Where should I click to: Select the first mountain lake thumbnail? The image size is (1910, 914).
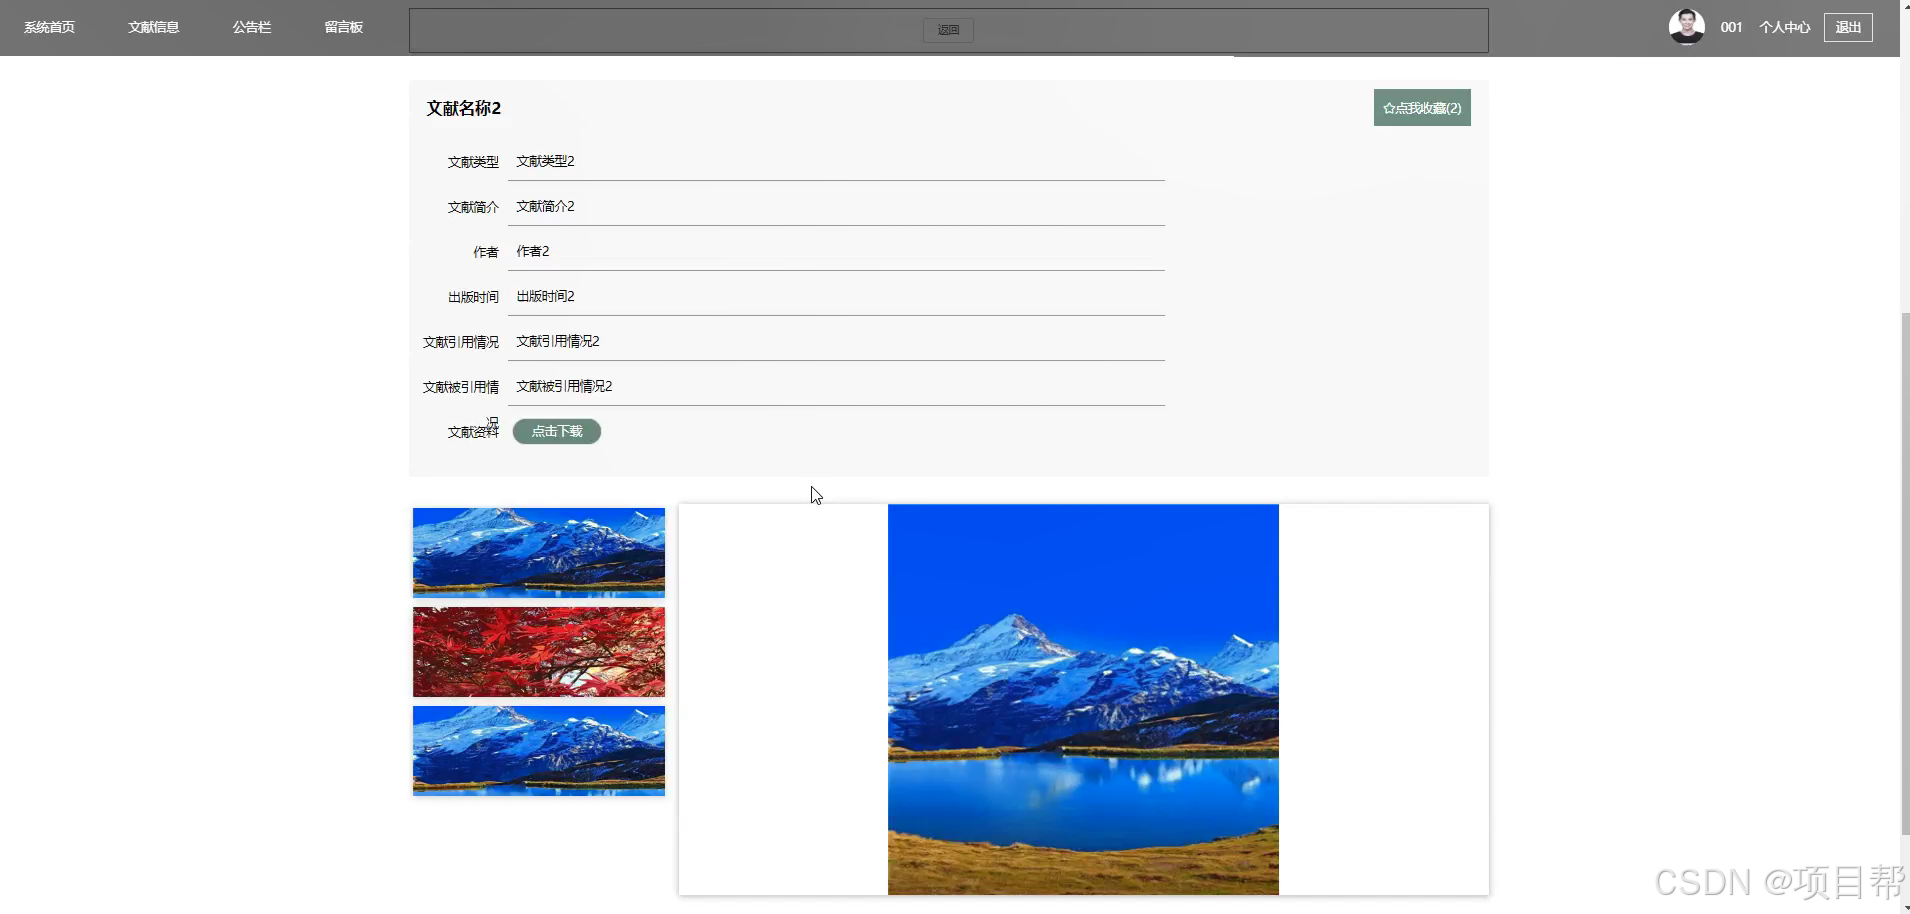click(539, 553)
